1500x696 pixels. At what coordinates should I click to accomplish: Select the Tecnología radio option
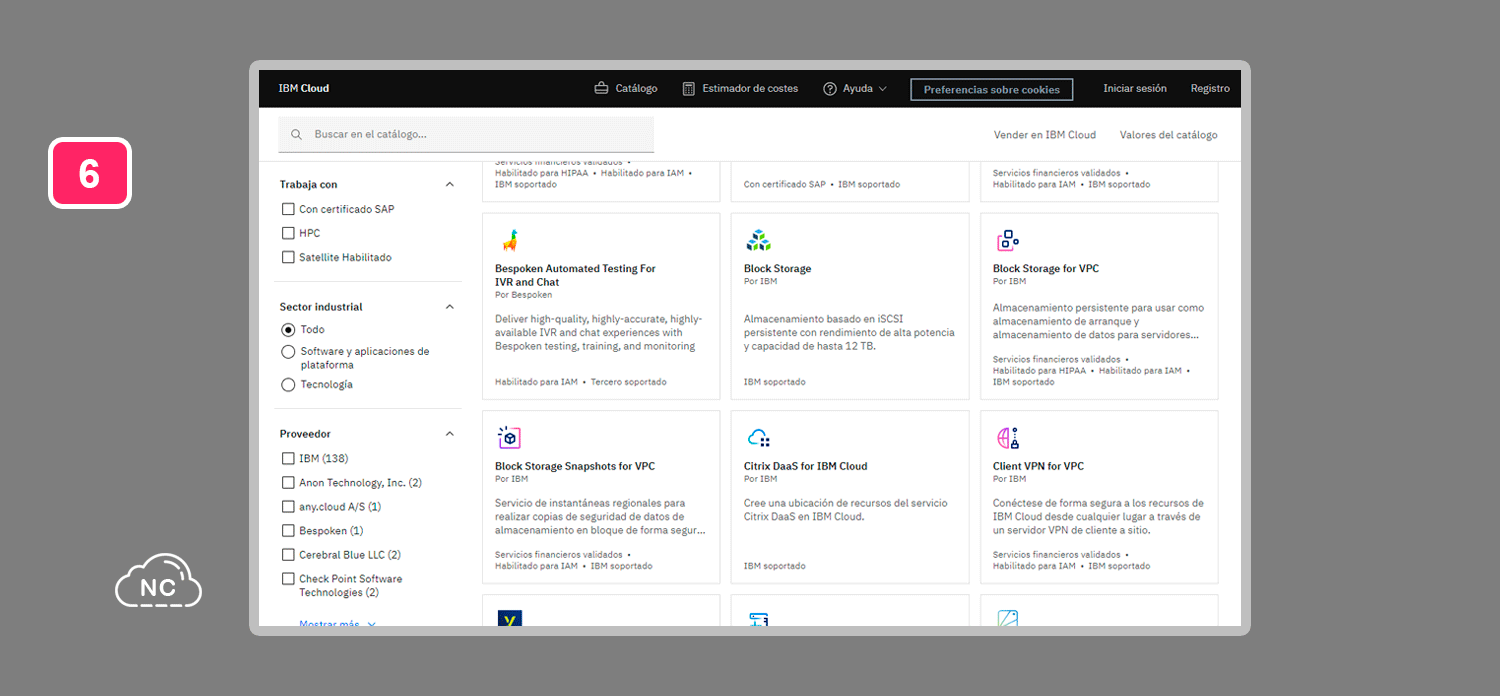click(288, 385)
